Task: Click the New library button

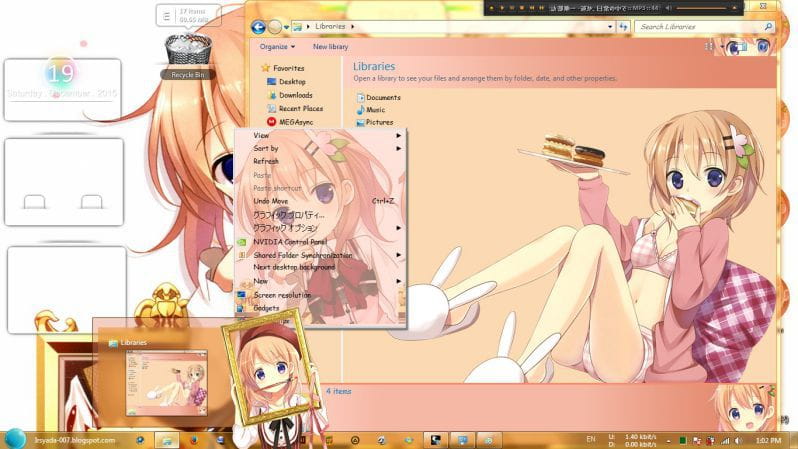Action: (330, 46)
